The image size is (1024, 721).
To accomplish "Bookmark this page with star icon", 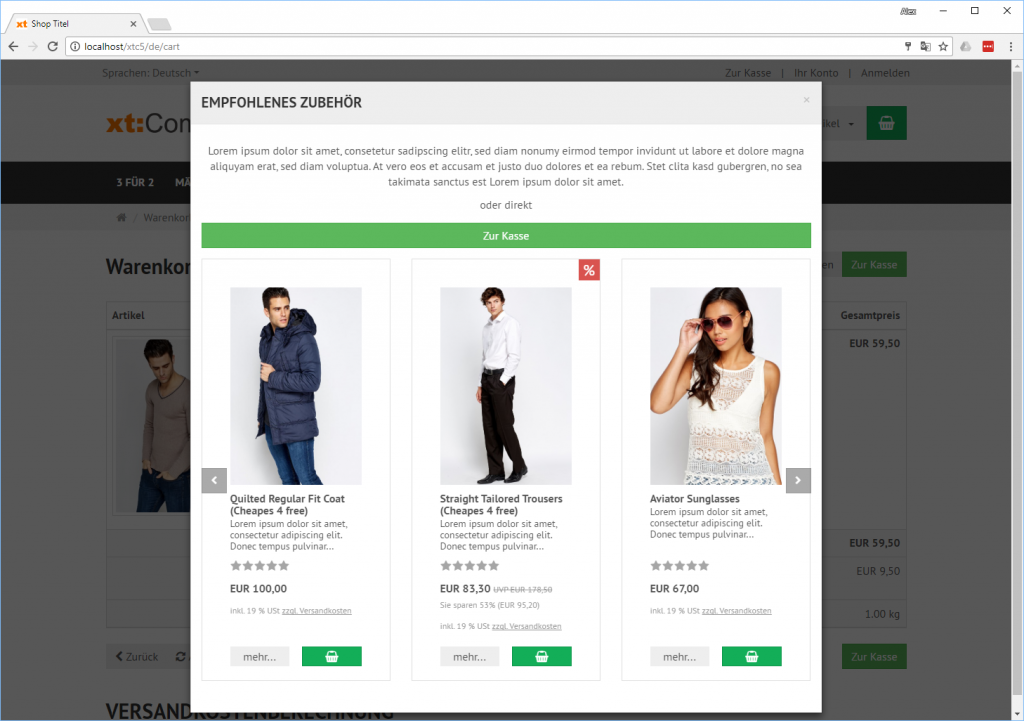I will click(x=942, y=46).
